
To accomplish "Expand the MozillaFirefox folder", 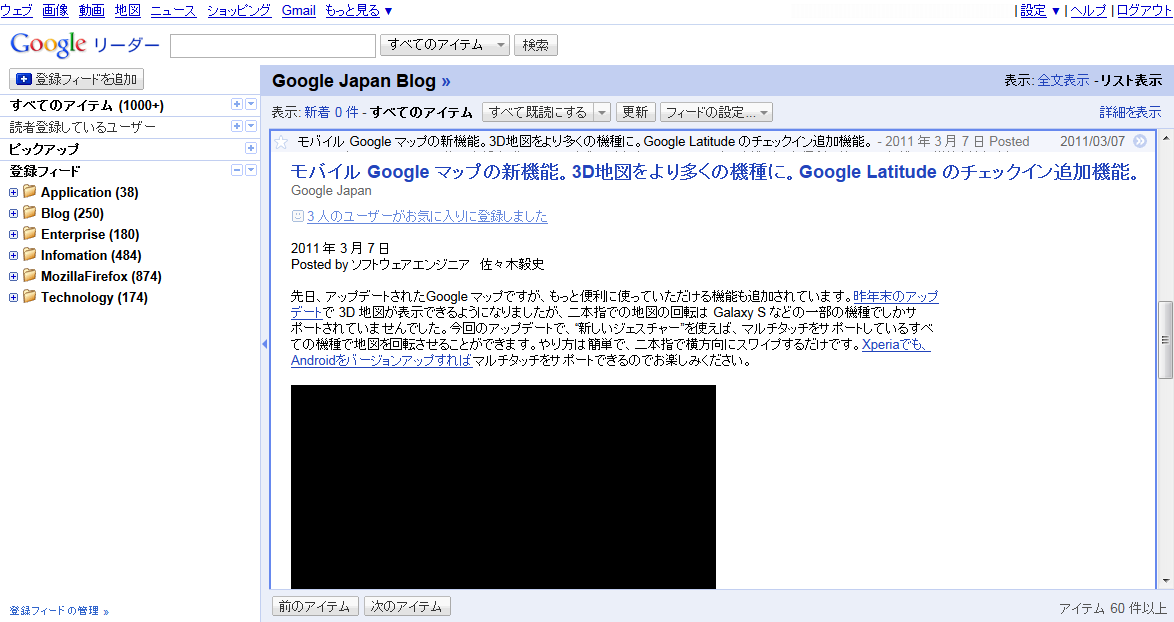I will point(13,276).
